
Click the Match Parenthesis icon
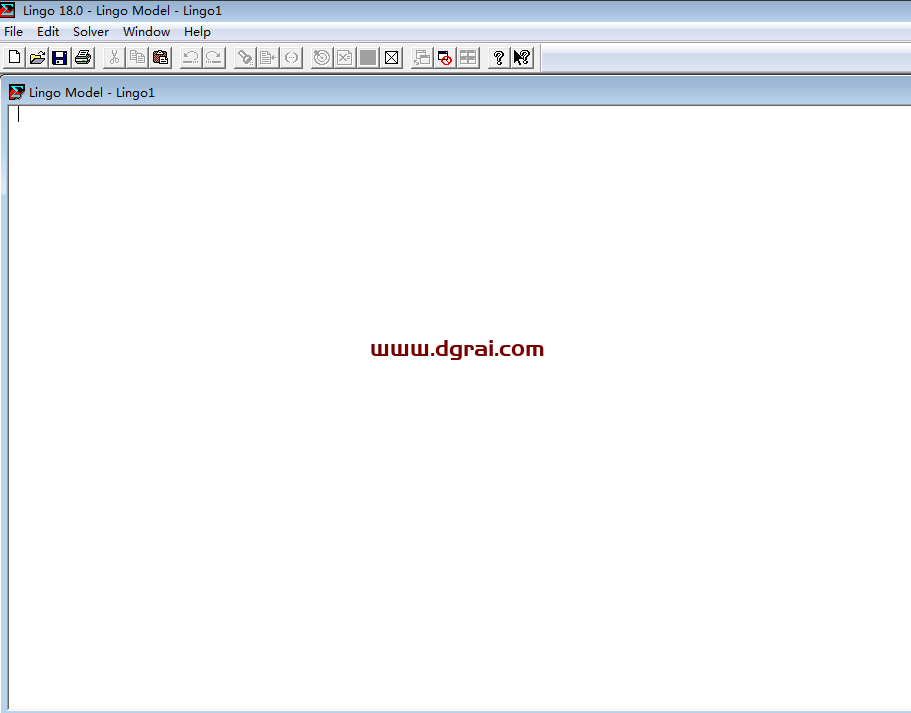coord(292,58)
